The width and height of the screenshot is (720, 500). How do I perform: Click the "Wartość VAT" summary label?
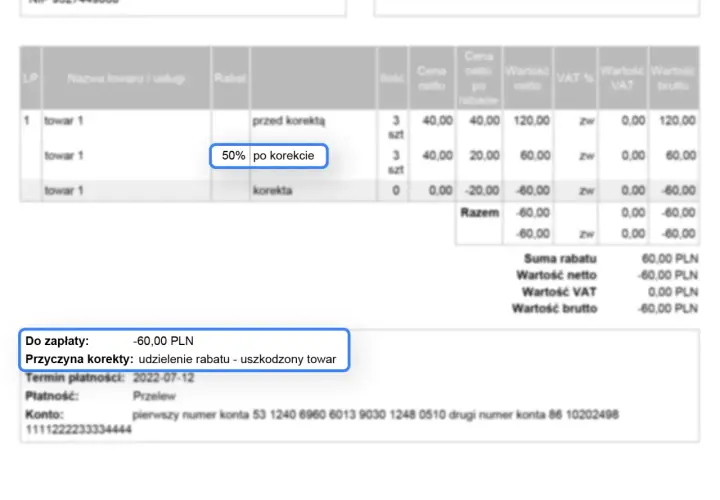click(x=559, y=292)
